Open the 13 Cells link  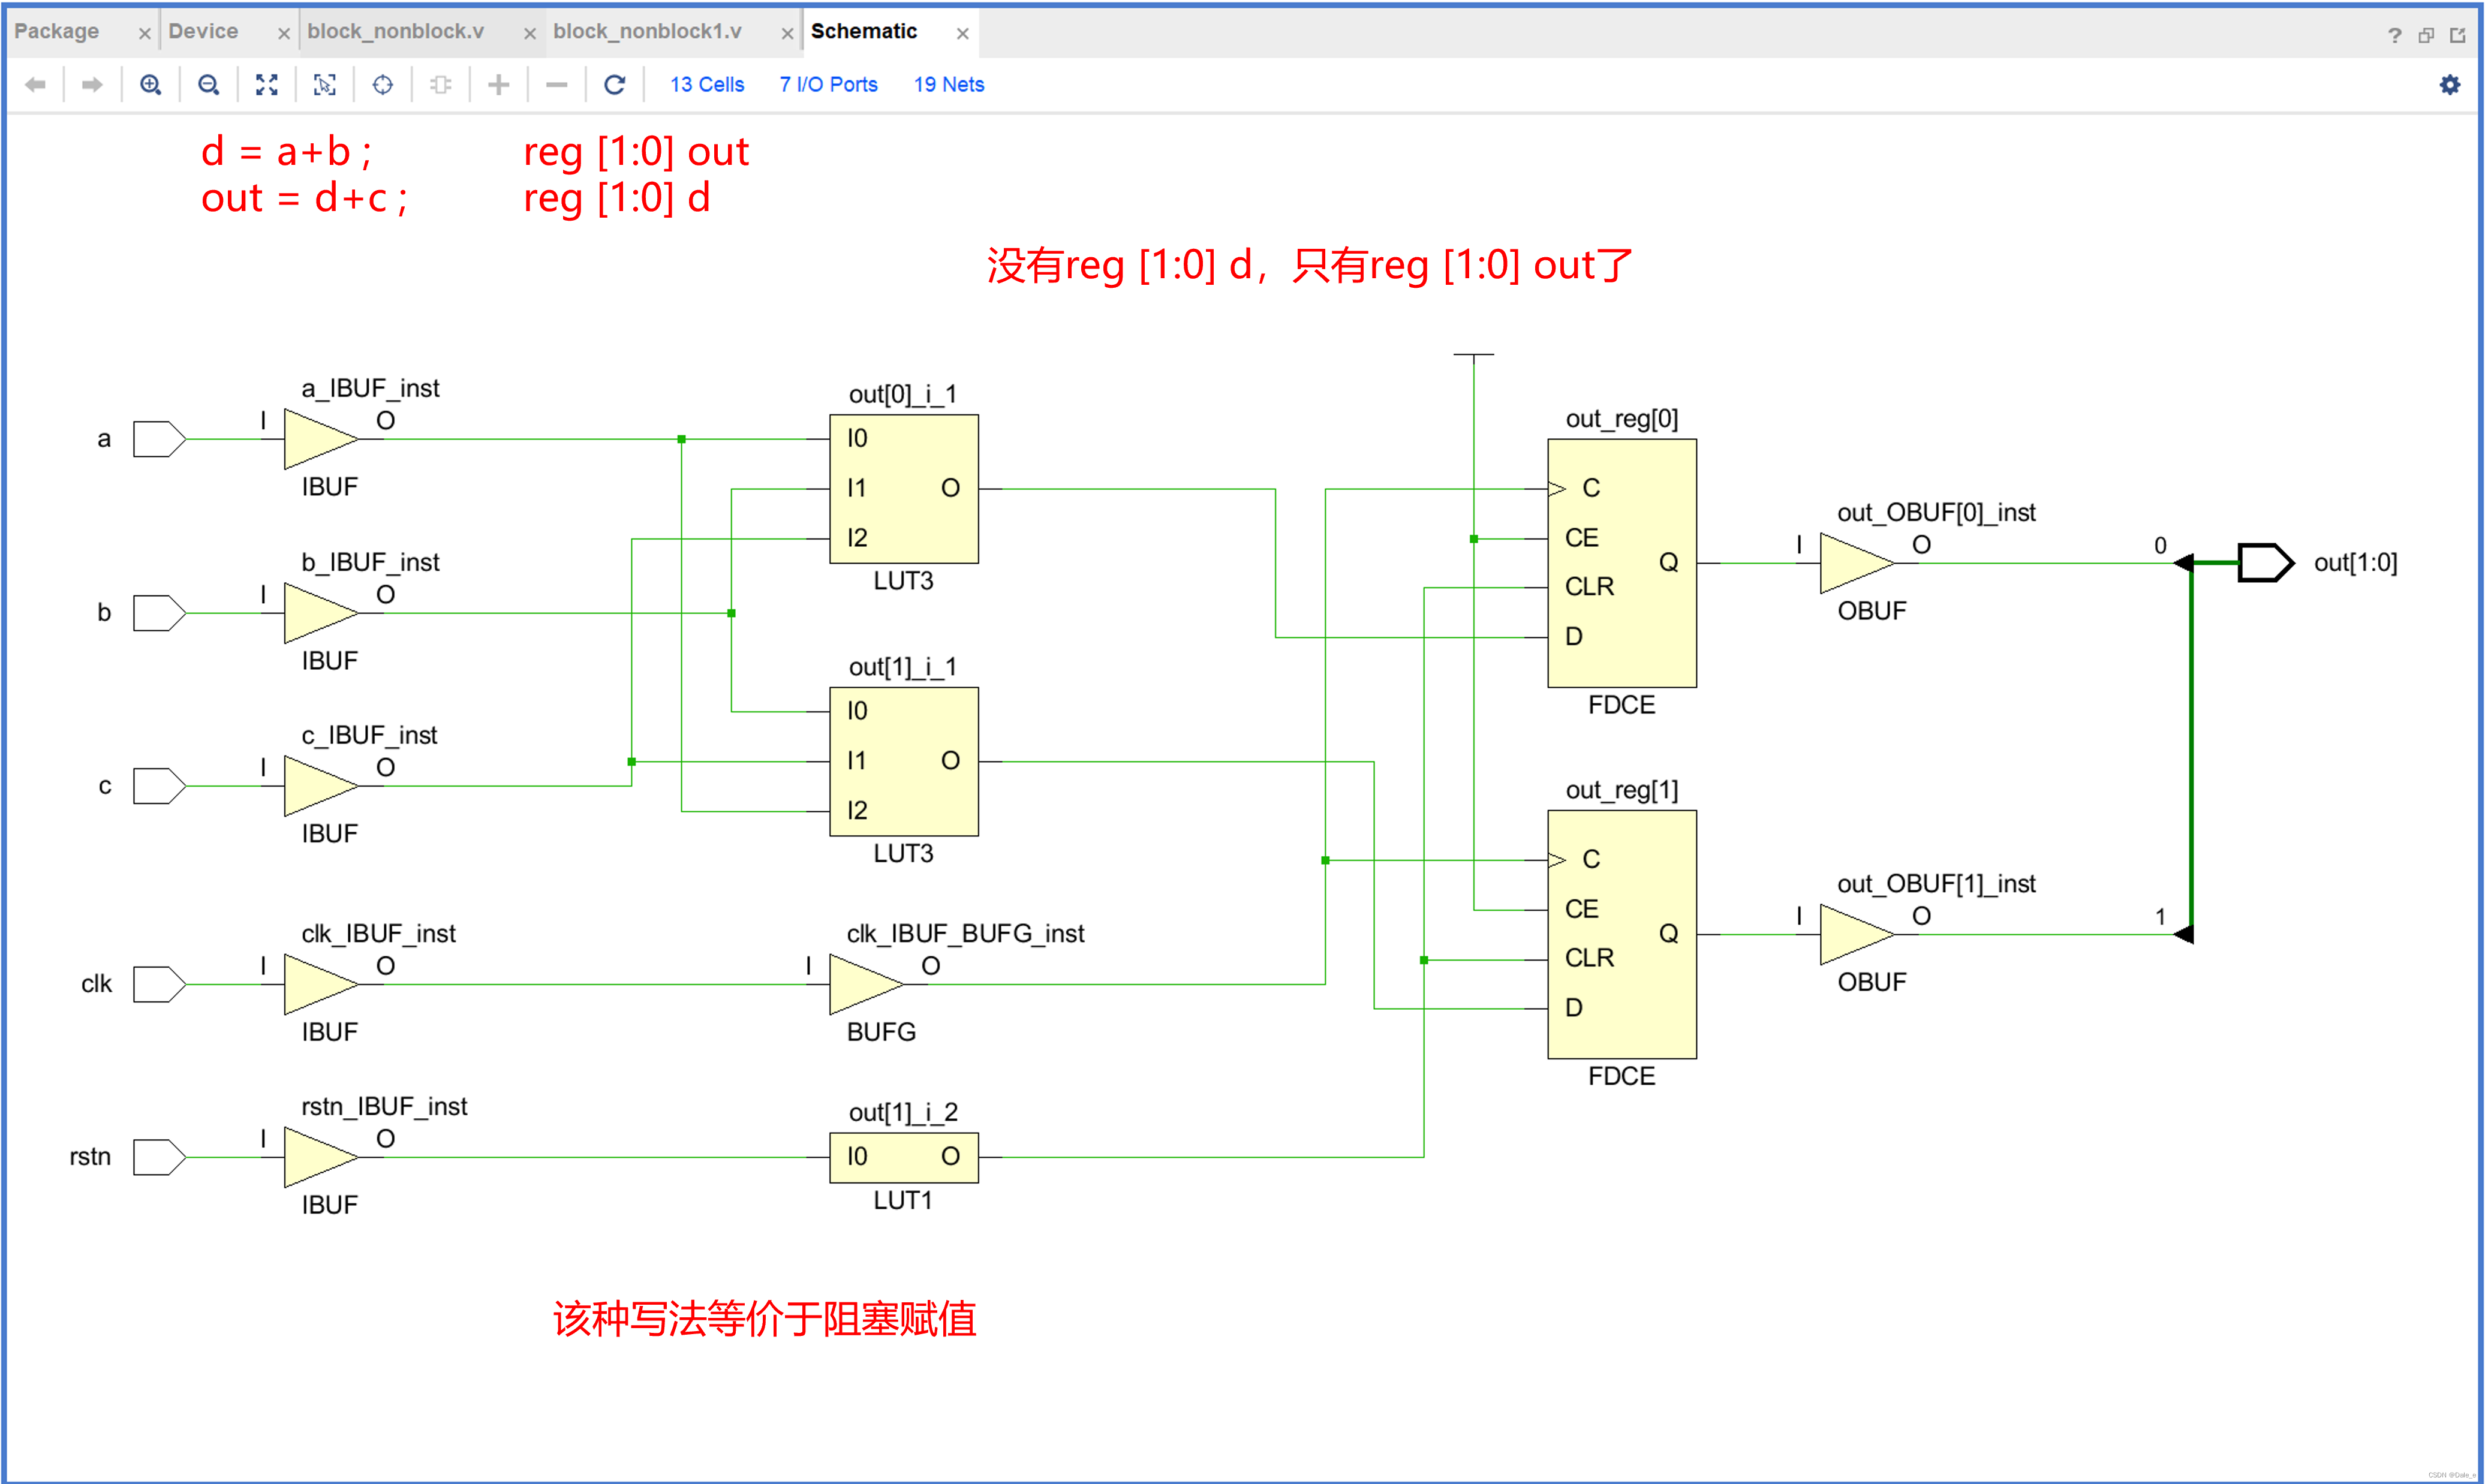706,85
